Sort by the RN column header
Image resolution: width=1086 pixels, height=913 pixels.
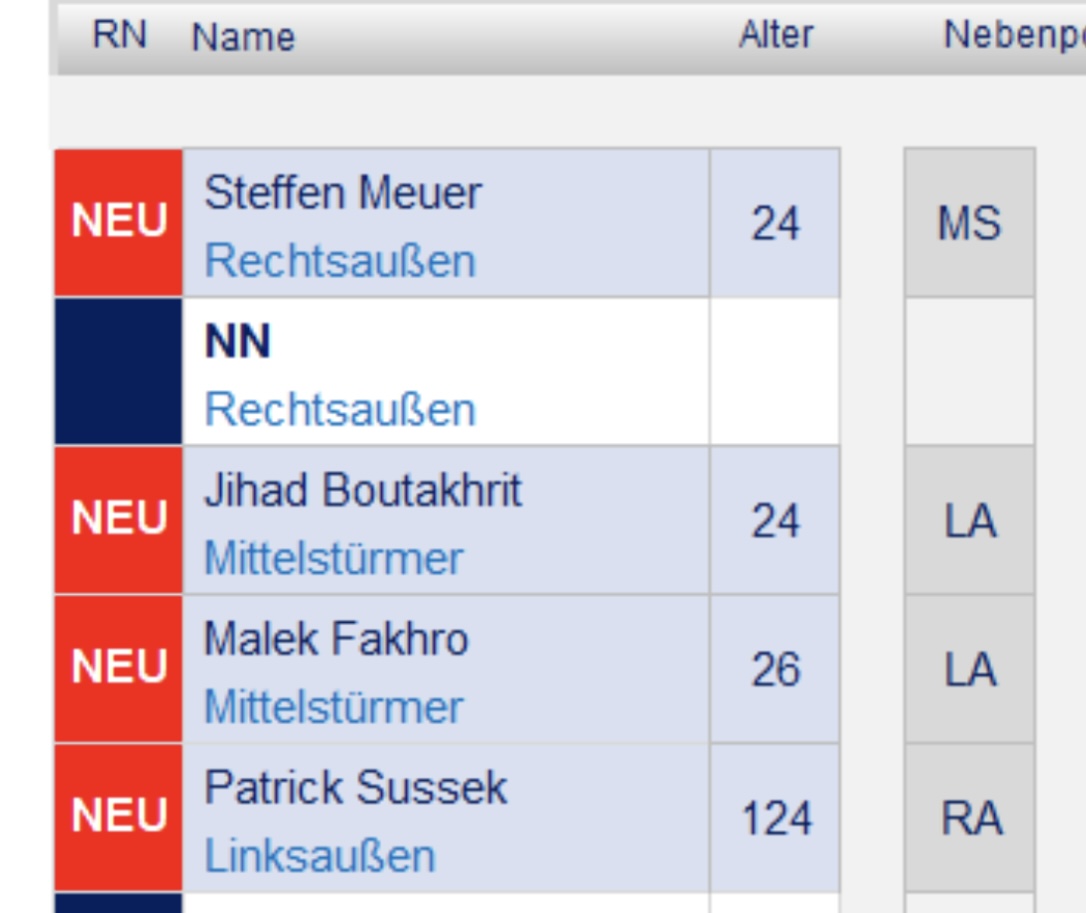tap(119, 37)
